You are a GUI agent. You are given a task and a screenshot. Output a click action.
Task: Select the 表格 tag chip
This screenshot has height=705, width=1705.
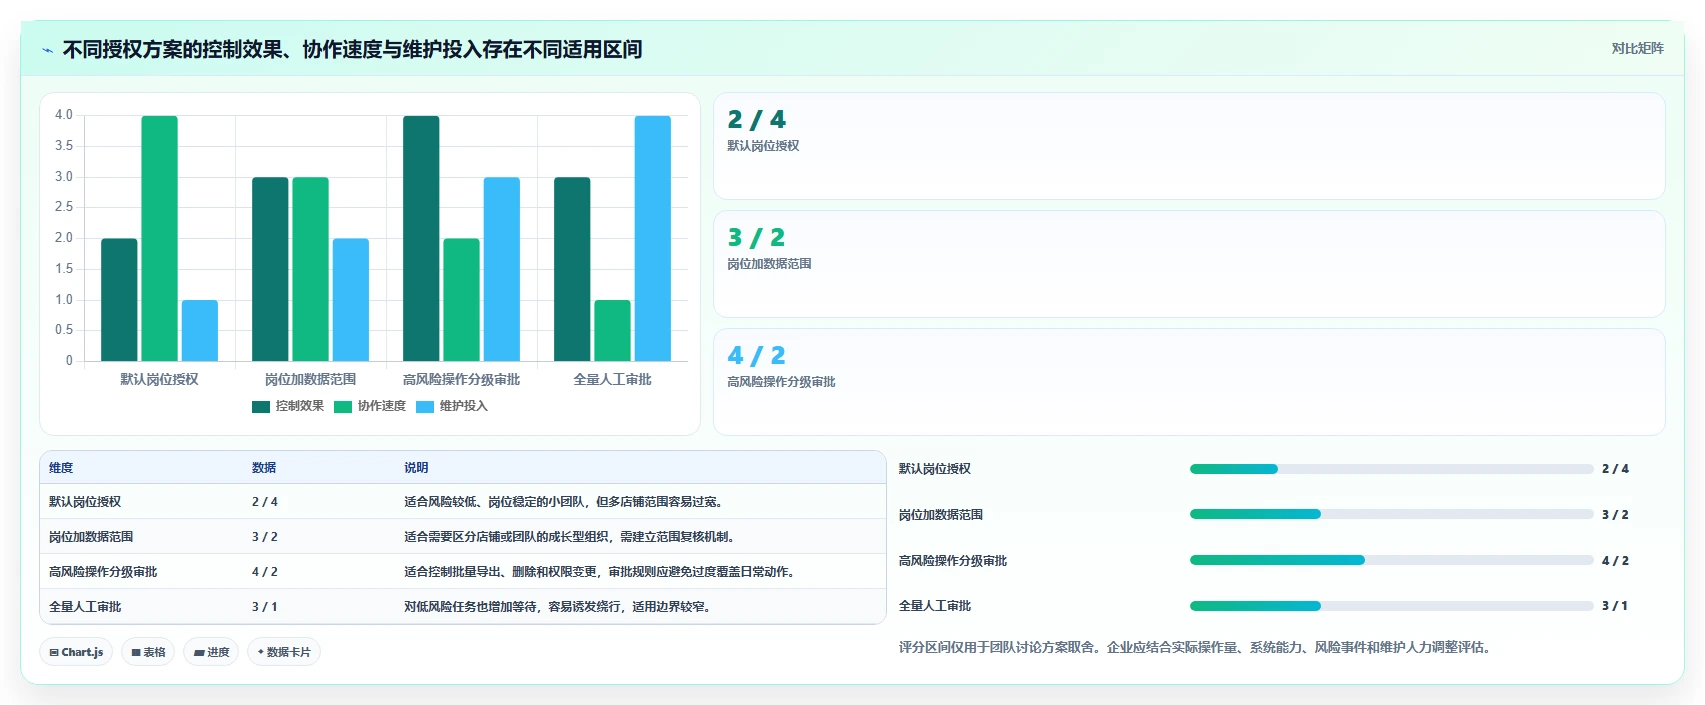[x=148, y=652]
